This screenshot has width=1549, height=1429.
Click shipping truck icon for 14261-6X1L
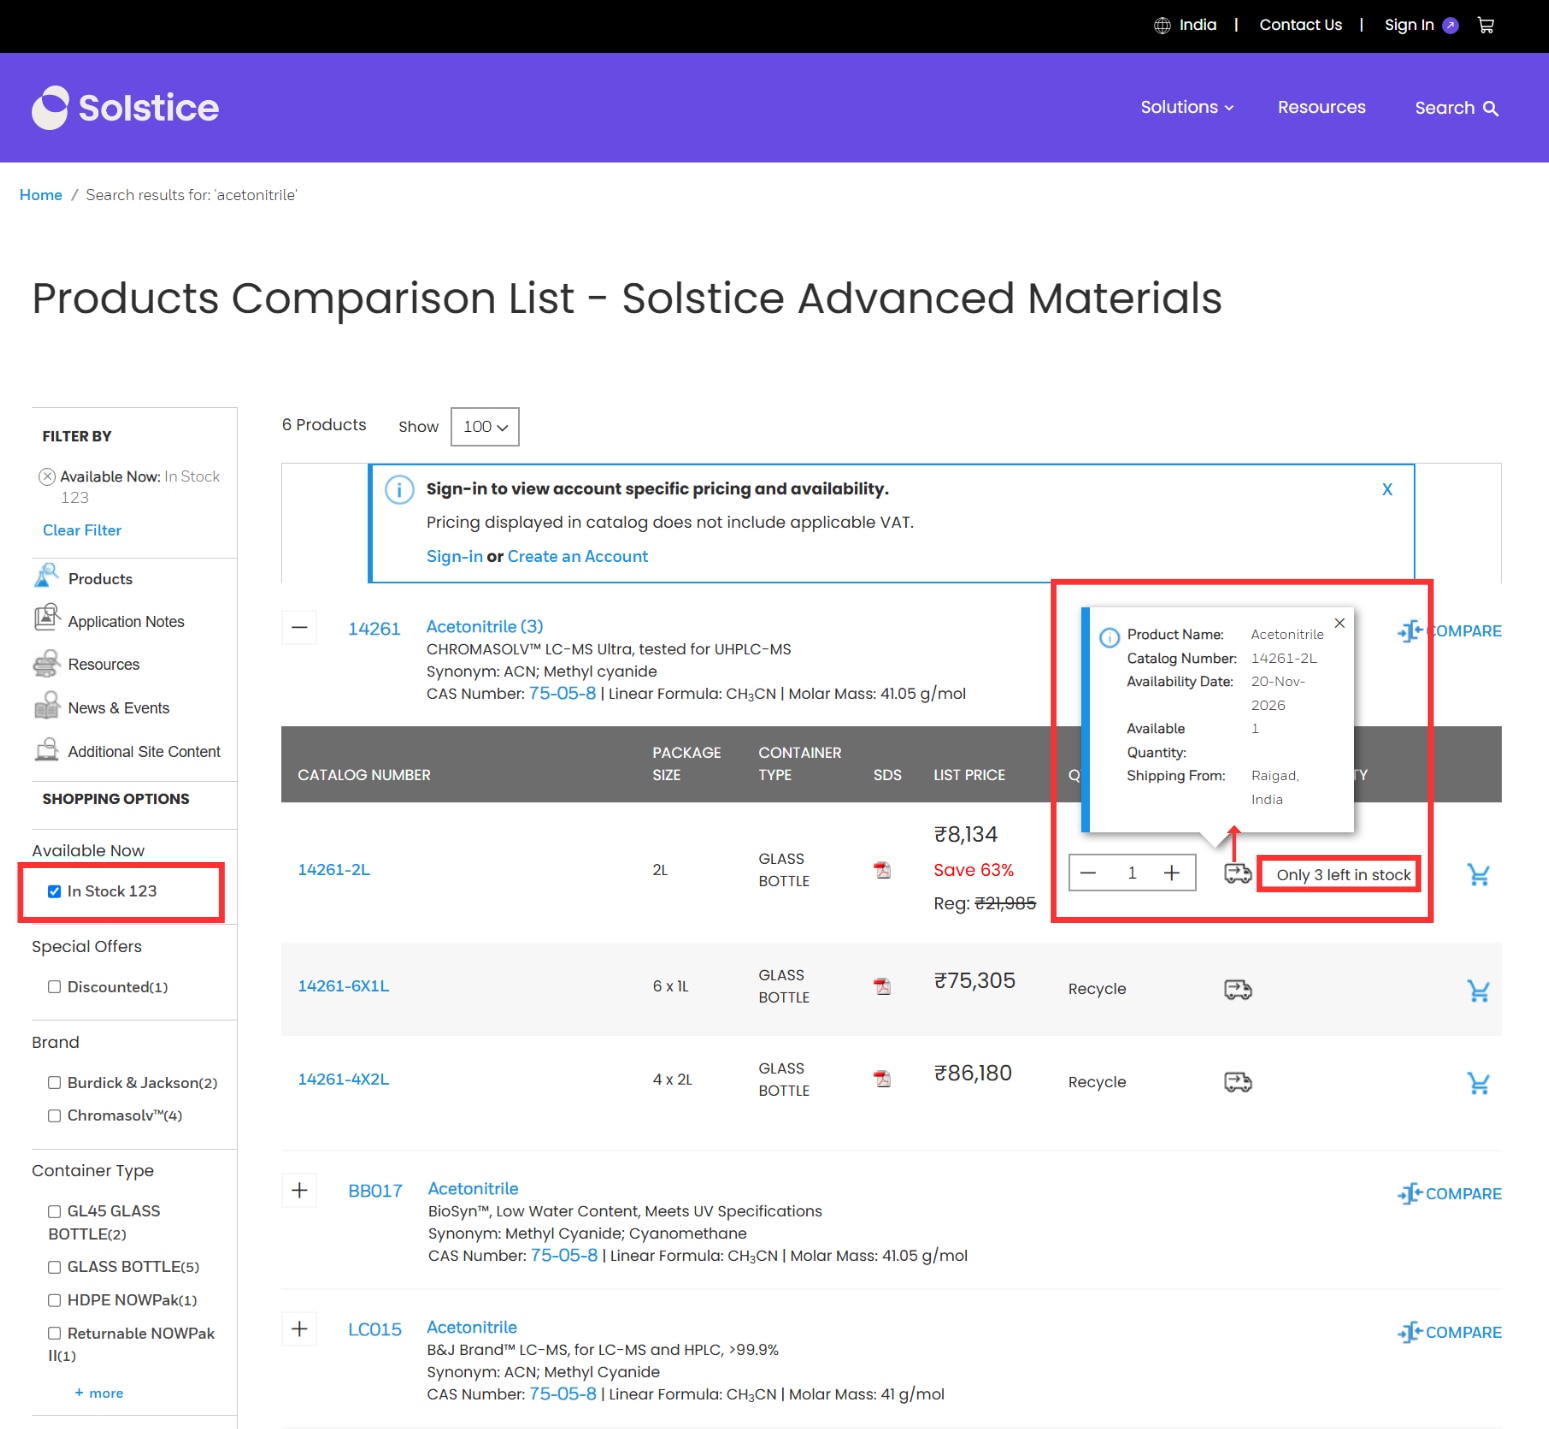(1238, 990)
